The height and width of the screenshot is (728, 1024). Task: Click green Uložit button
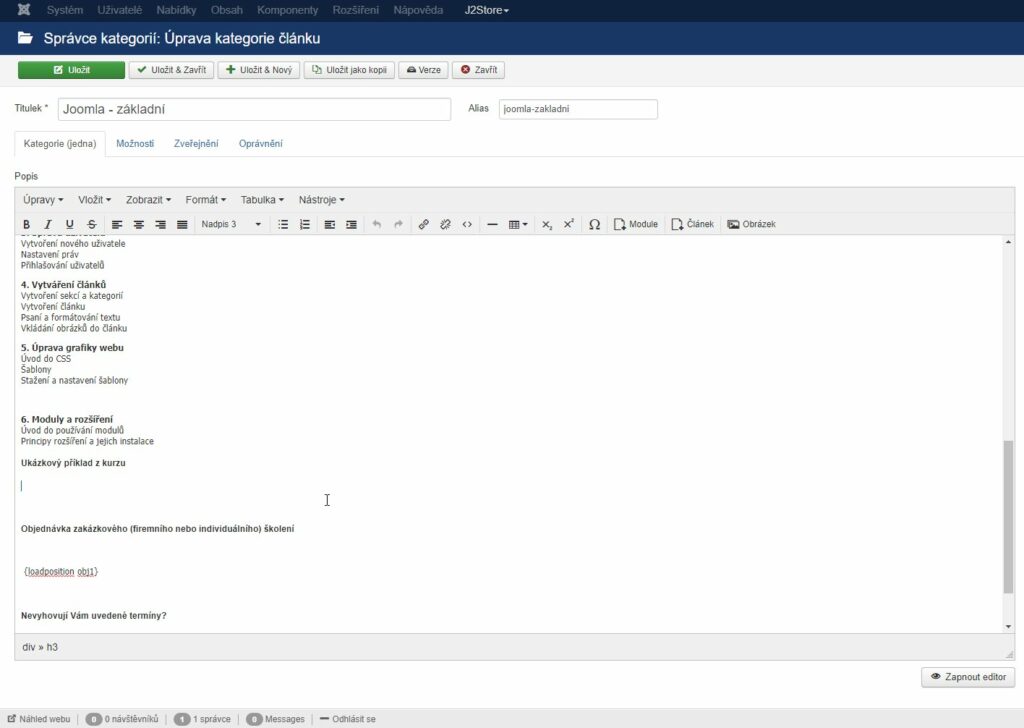tap(71, 70)
